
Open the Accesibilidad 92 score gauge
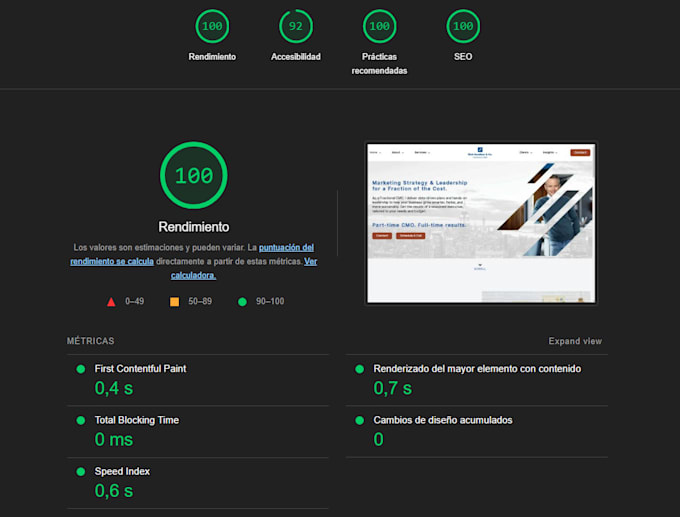click(x=295, y=26)
